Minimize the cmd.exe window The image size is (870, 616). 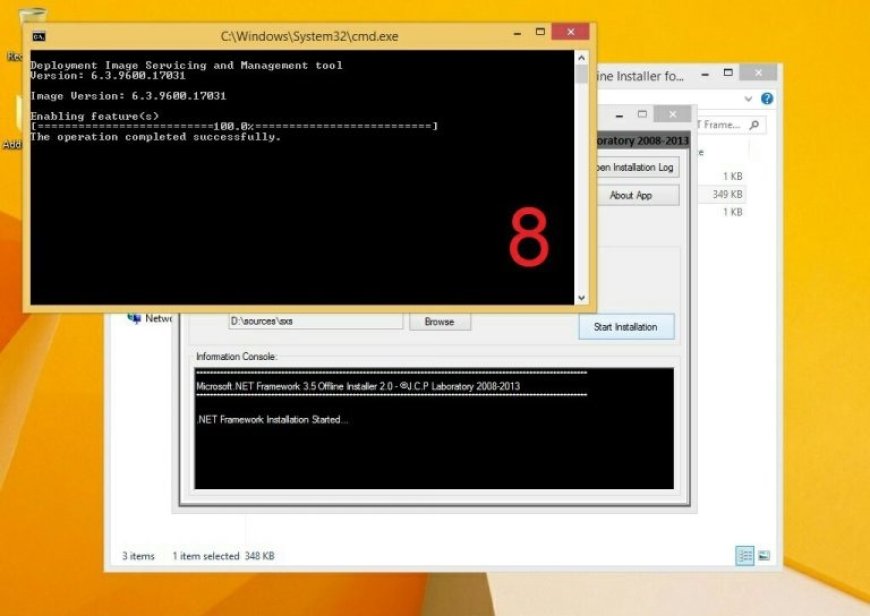click(517, 33)
